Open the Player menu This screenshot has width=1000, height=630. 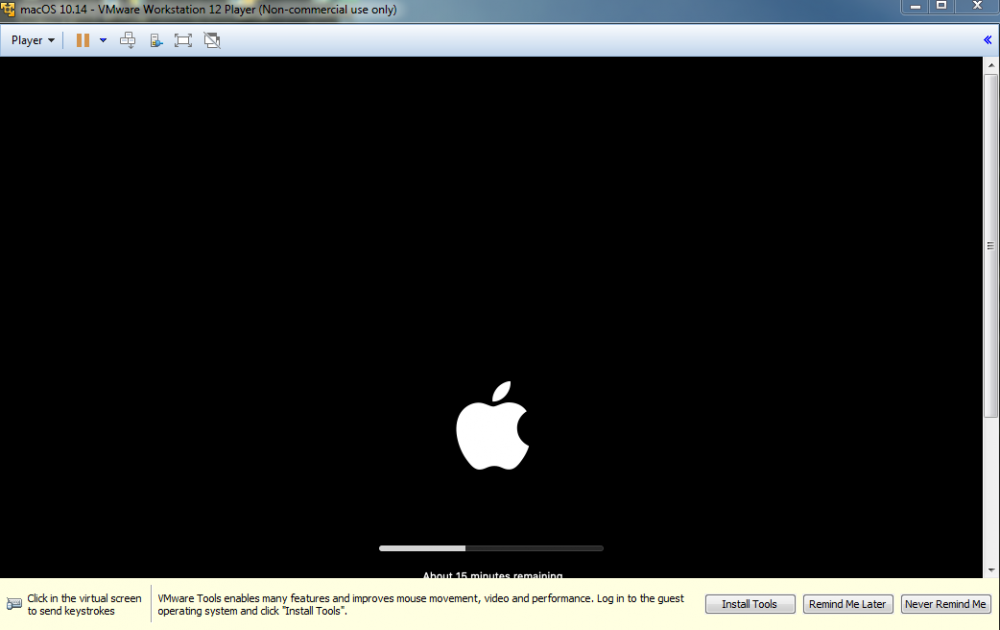[x=33, y=40]
